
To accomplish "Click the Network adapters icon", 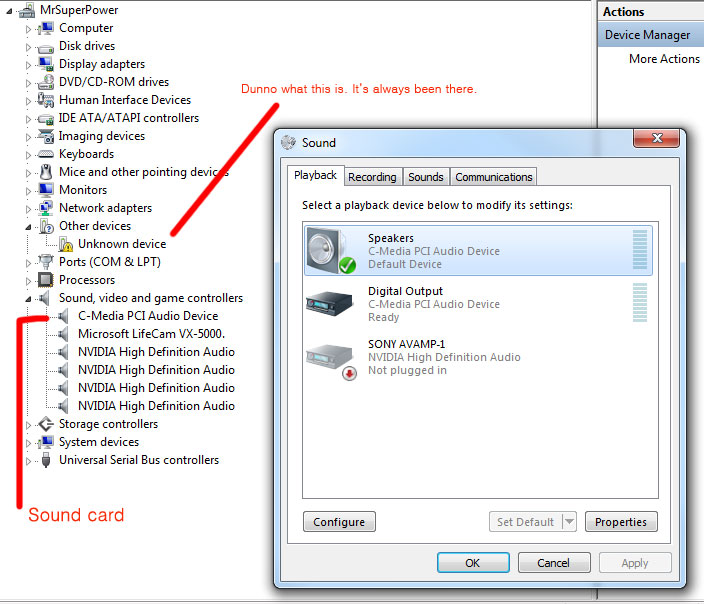I will [46, 208].
